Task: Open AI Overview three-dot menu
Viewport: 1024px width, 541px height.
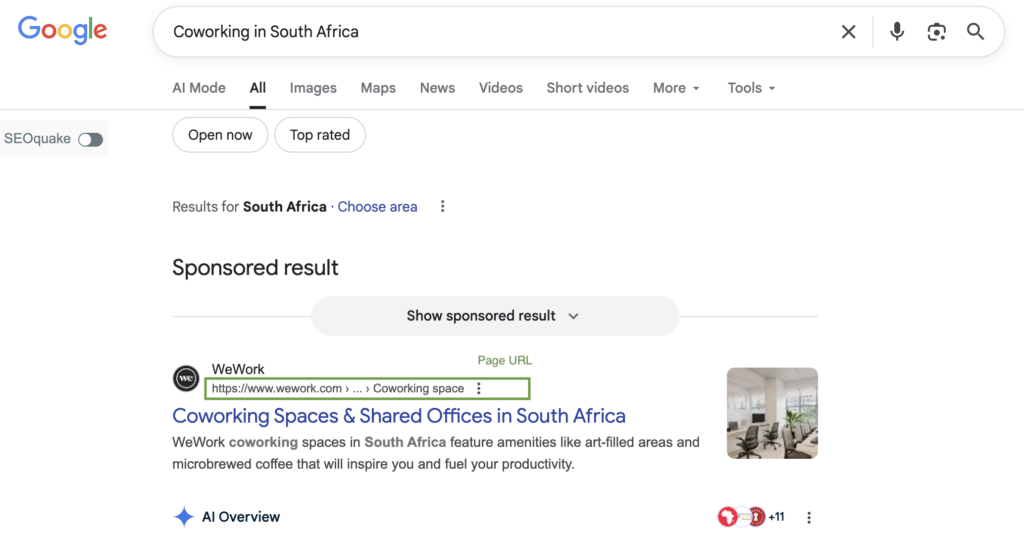Action: pos(809,518)
